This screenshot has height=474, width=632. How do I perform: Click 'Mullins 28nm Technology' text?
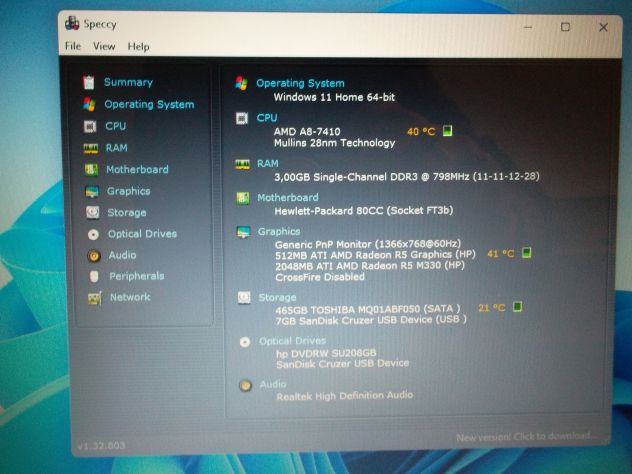pos(335,143)
